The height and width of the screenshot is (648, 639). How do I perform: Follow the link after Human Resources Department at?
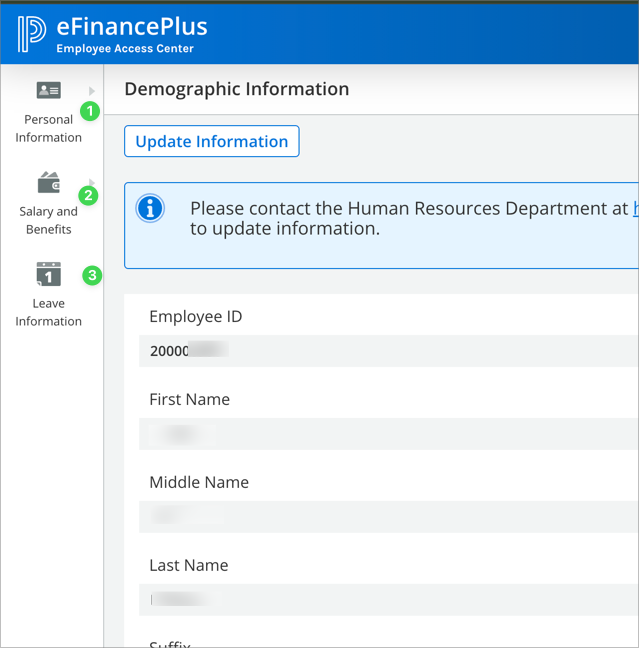coord(635,208)
